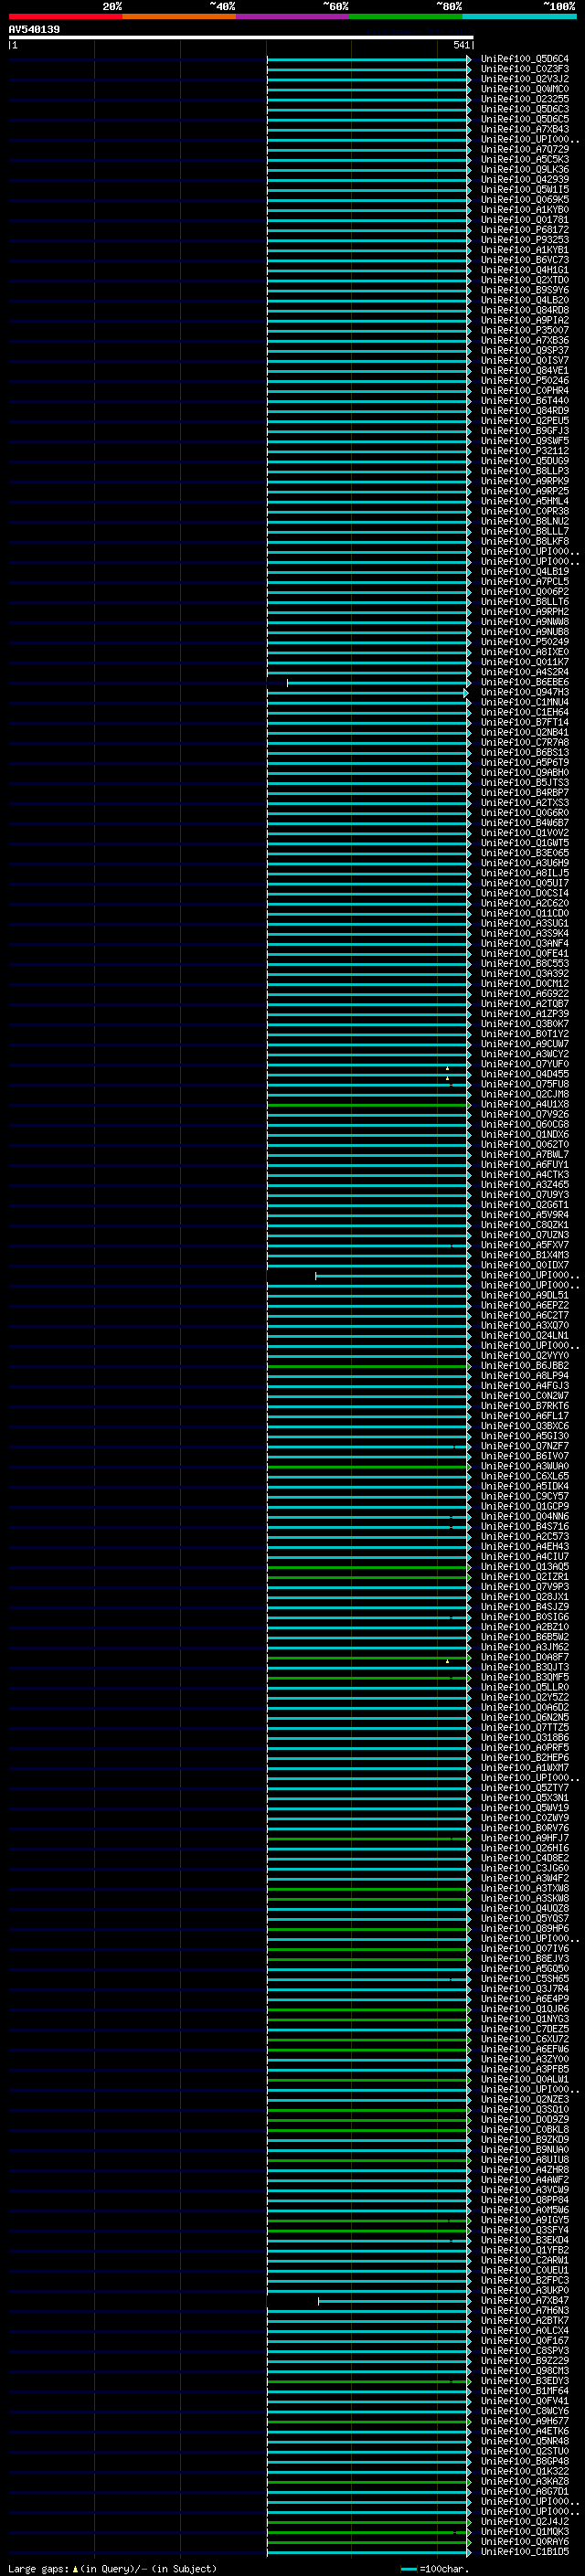Click UniRef100_B7FT14 hit name

pyautogui.click(x=525, y=722)
